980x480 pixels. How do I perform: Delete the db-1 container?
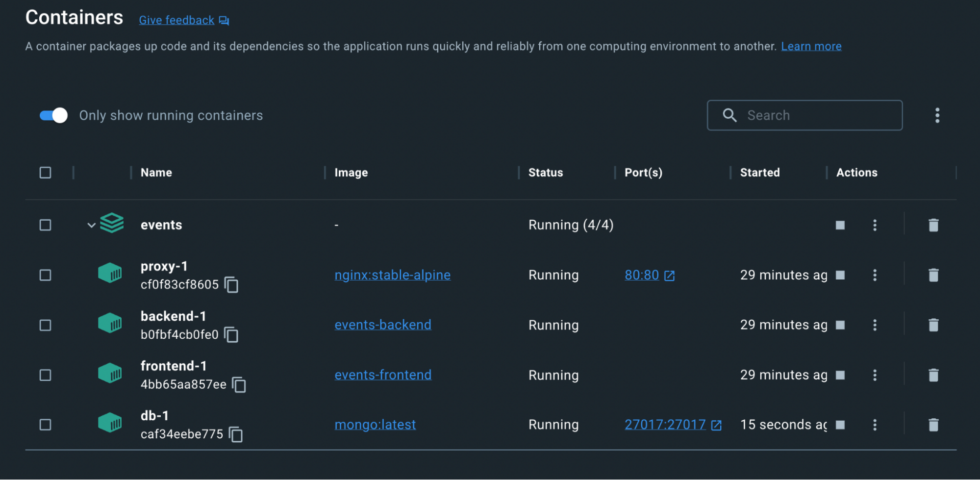click(933, 425)
